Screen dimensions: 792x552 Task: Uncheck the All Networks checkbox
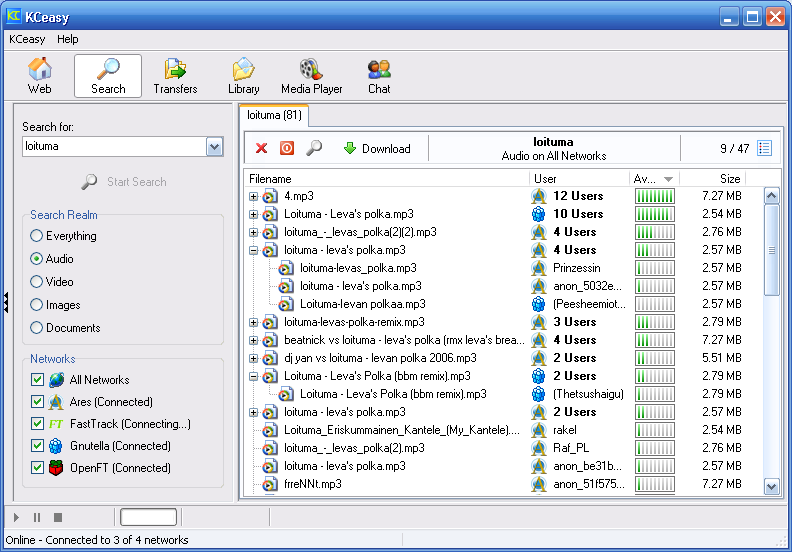(x=37, y=380)
